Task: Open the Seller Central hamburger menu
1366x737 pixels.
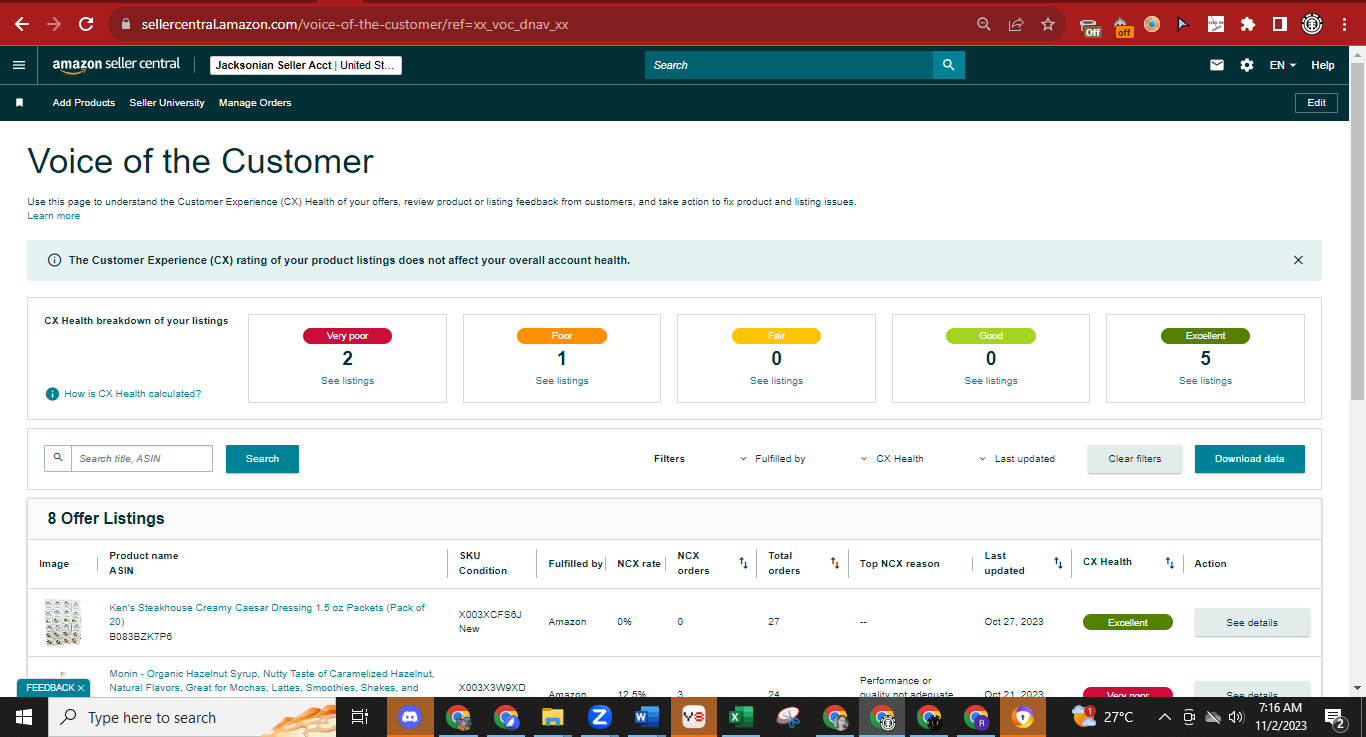Action: pos(19,65)
